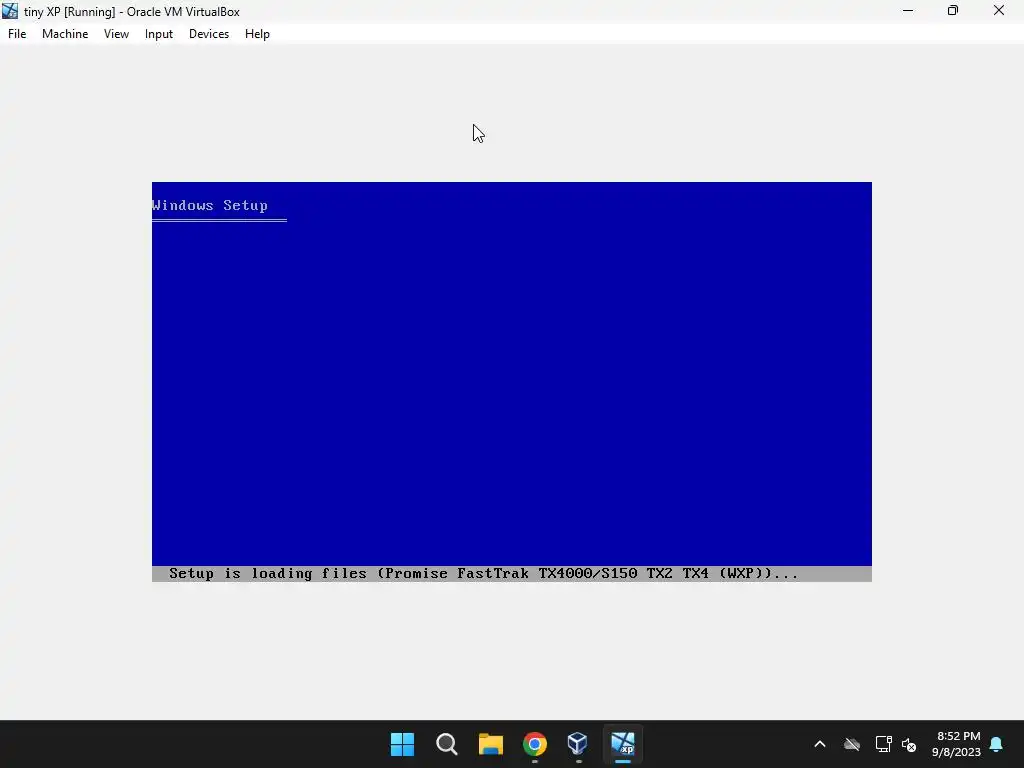Open the Windows Start menu
Viewport: 1024px width, 768px height.
(x=402, y=744)
